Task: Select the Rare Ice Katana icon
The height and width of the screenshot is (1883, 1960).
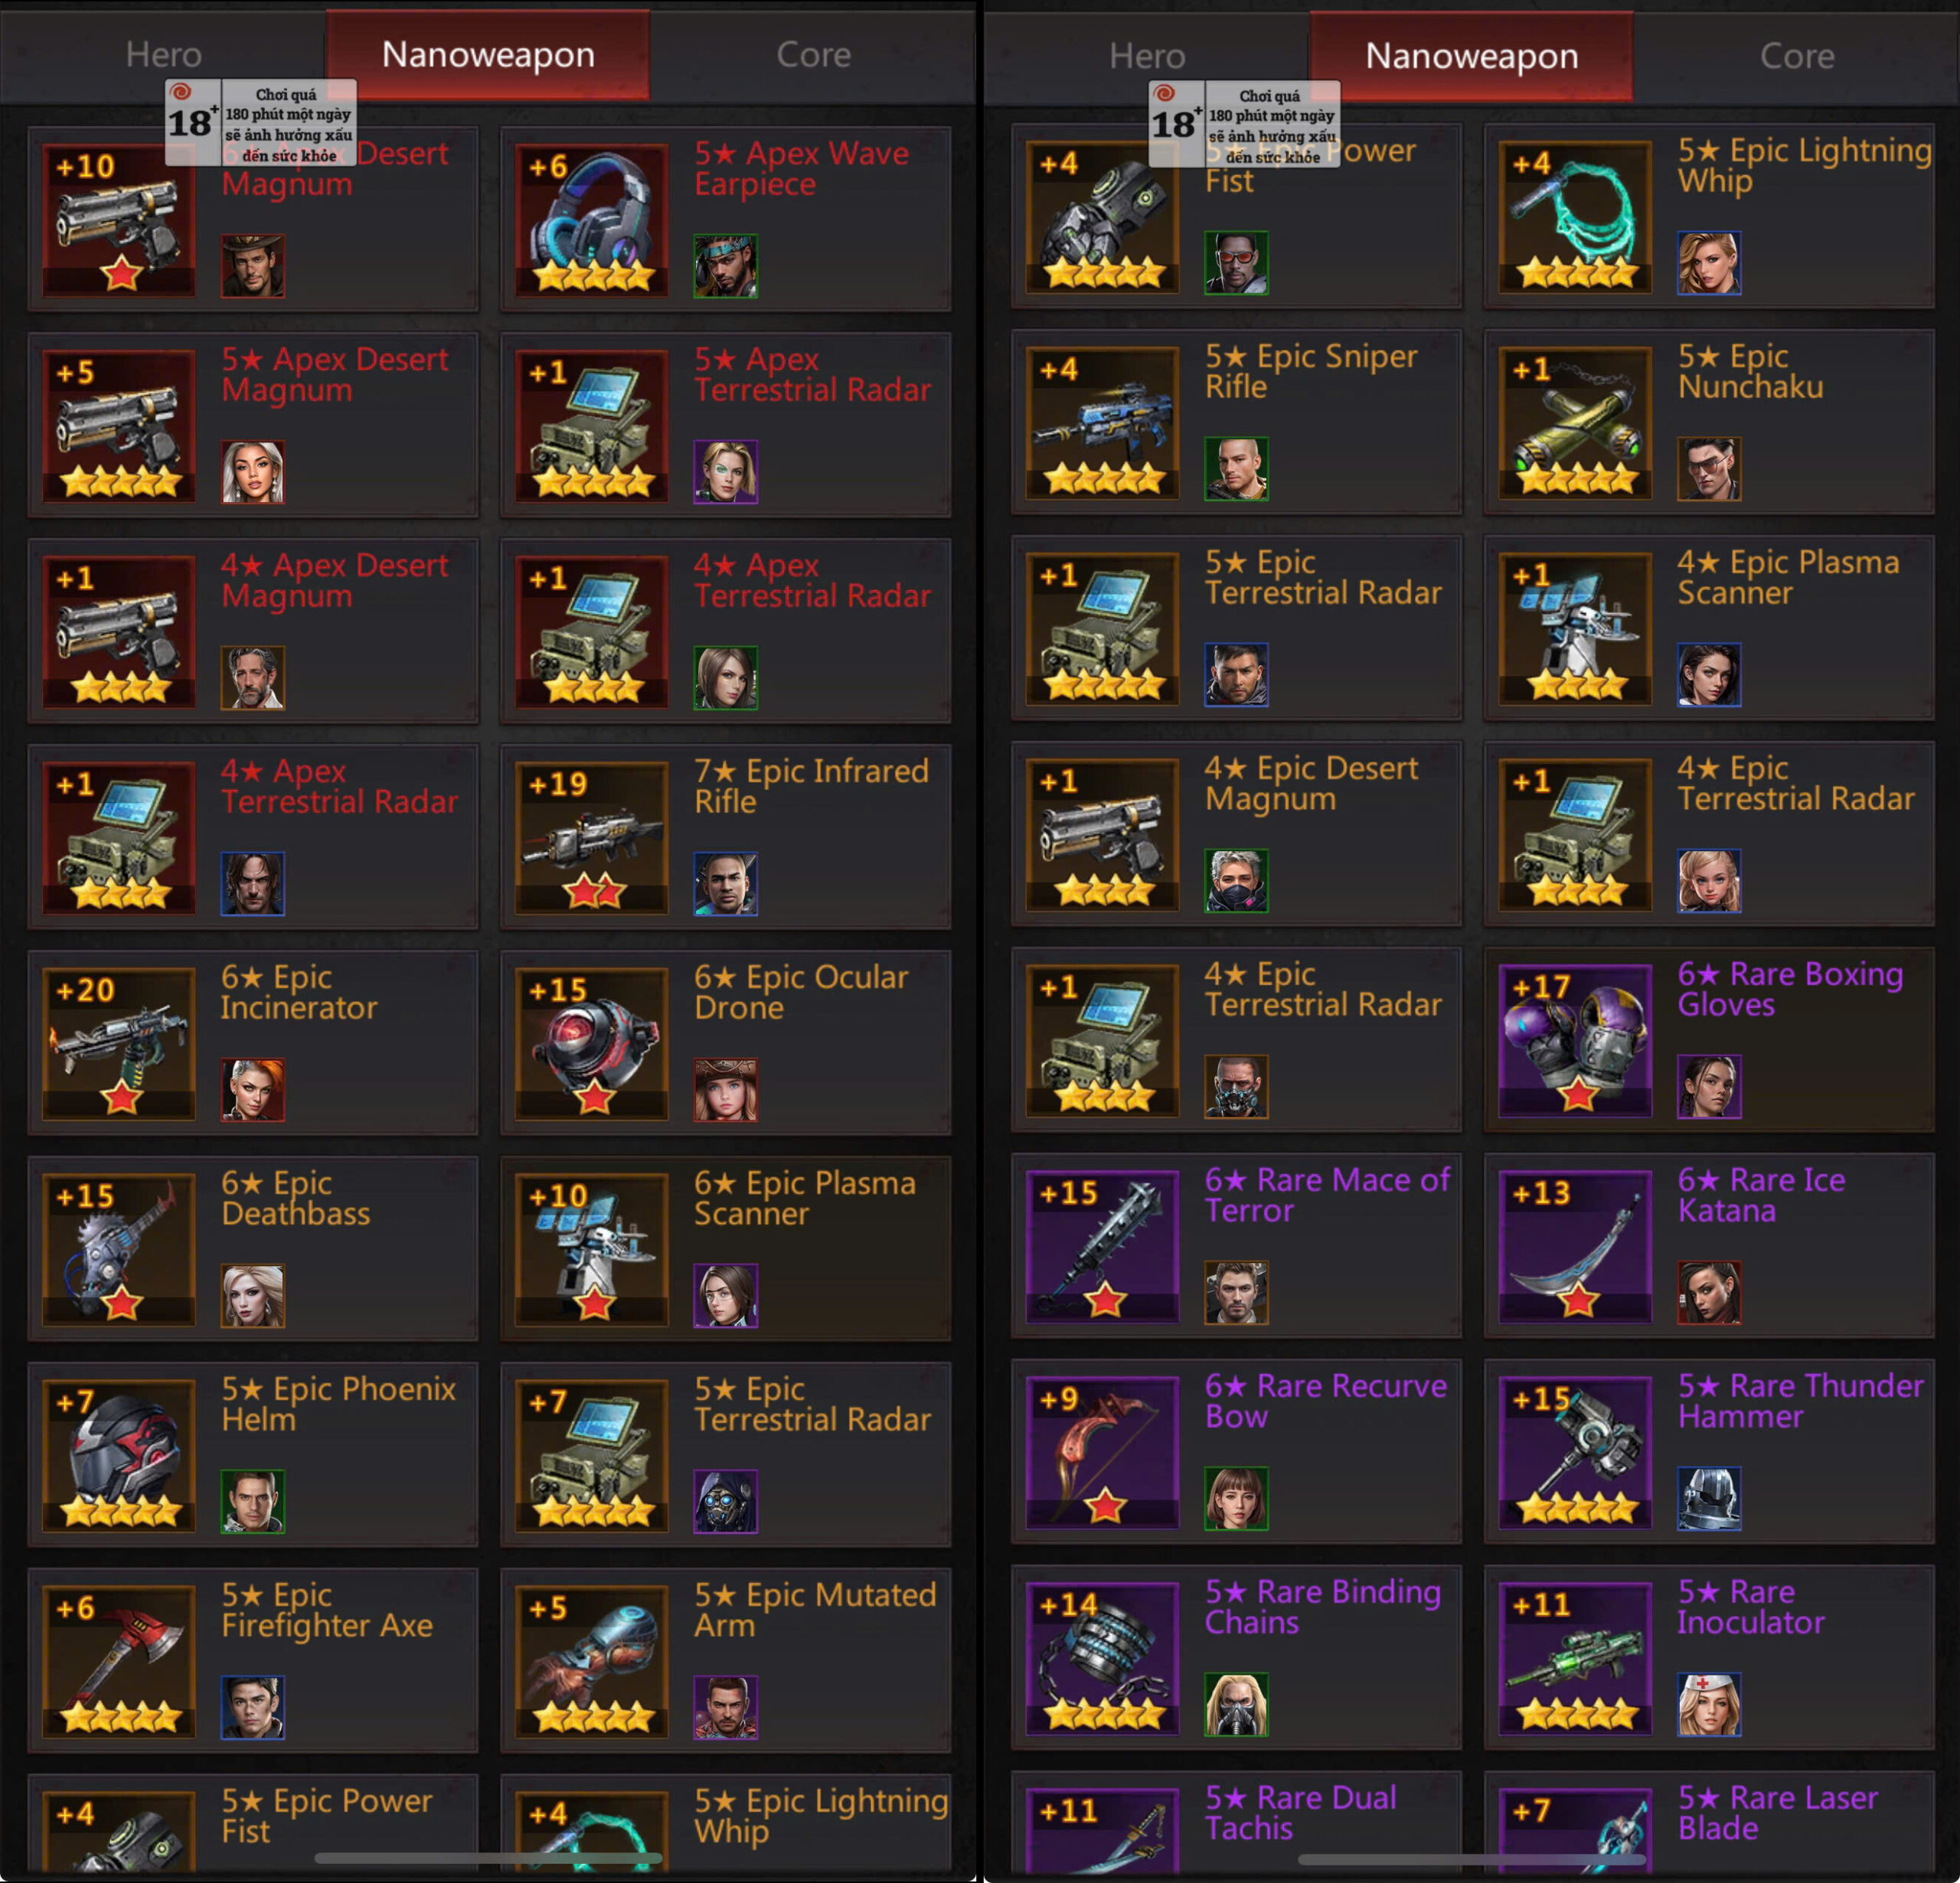Action: point(1575,1246)
